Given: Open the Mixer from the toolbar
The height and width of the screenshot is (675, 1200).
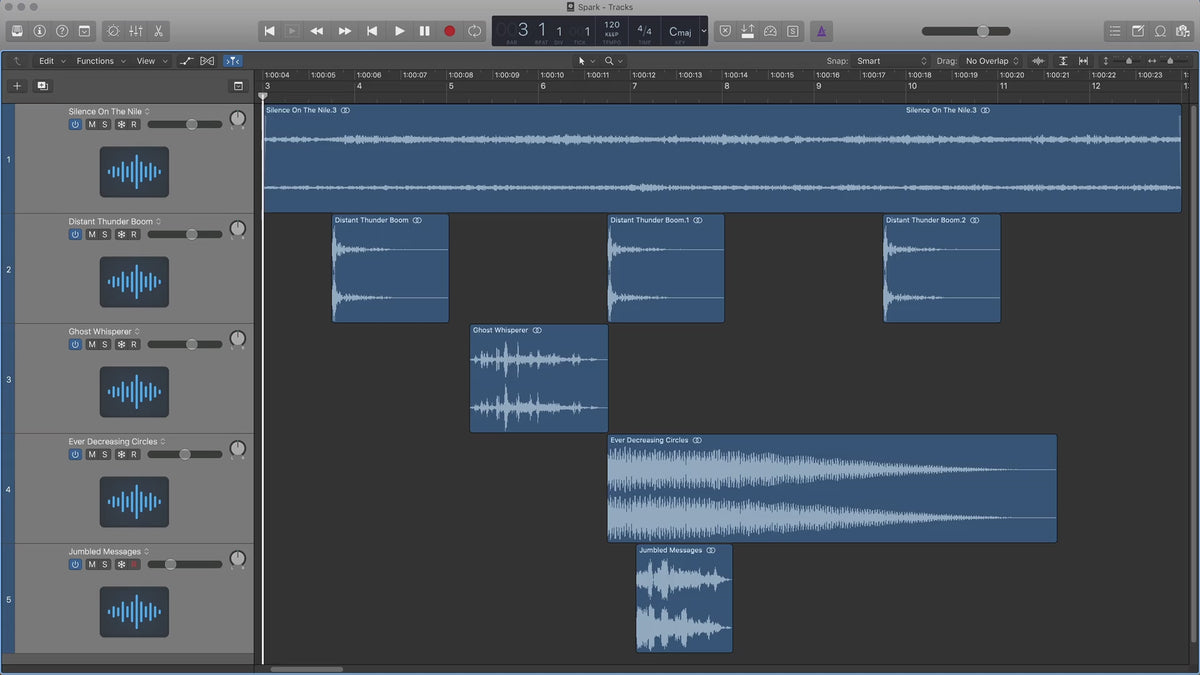Looking at the screenshot, I should 136,31.
